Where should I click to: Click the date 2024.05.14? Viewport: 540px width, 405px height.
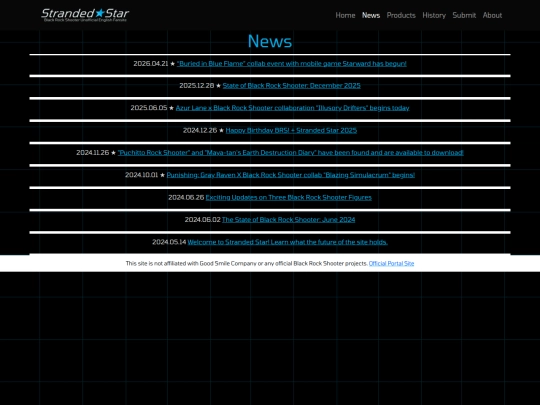[x=169, y=242]
